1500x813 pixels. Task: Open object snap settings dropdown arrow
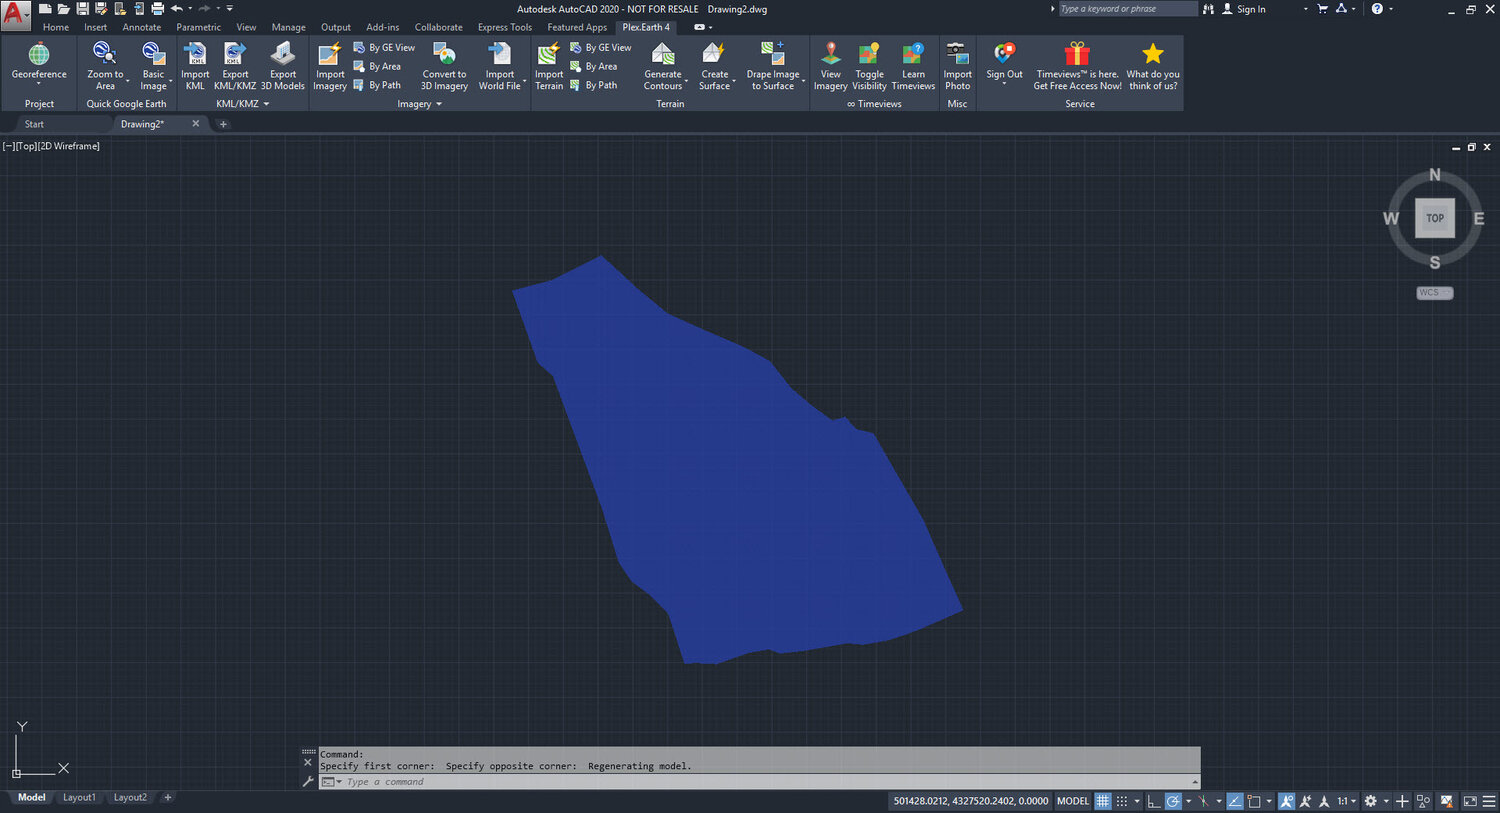[x=1269, y=802]
